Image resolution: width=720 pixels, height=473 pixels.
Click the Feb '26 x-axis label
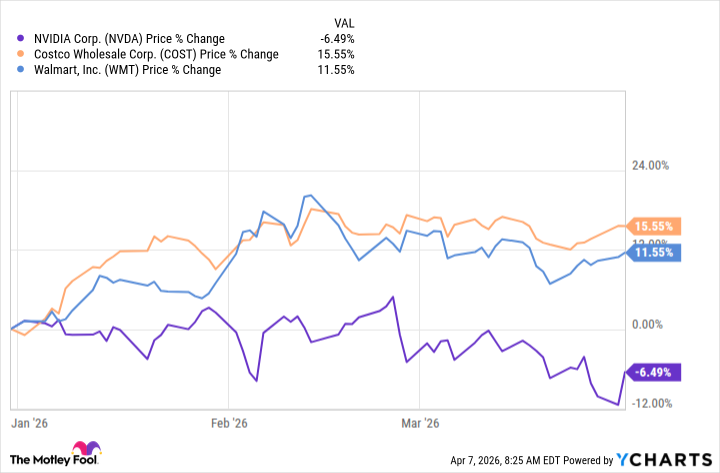(229, 424)
